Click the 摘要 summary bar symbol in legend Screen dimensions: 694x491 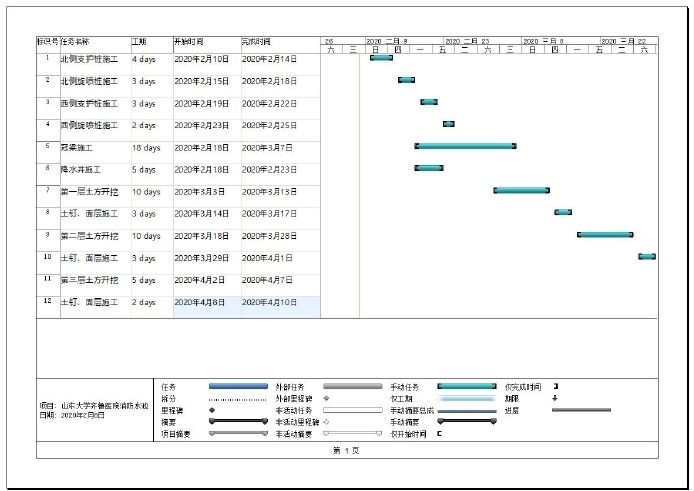pos(238,422)
